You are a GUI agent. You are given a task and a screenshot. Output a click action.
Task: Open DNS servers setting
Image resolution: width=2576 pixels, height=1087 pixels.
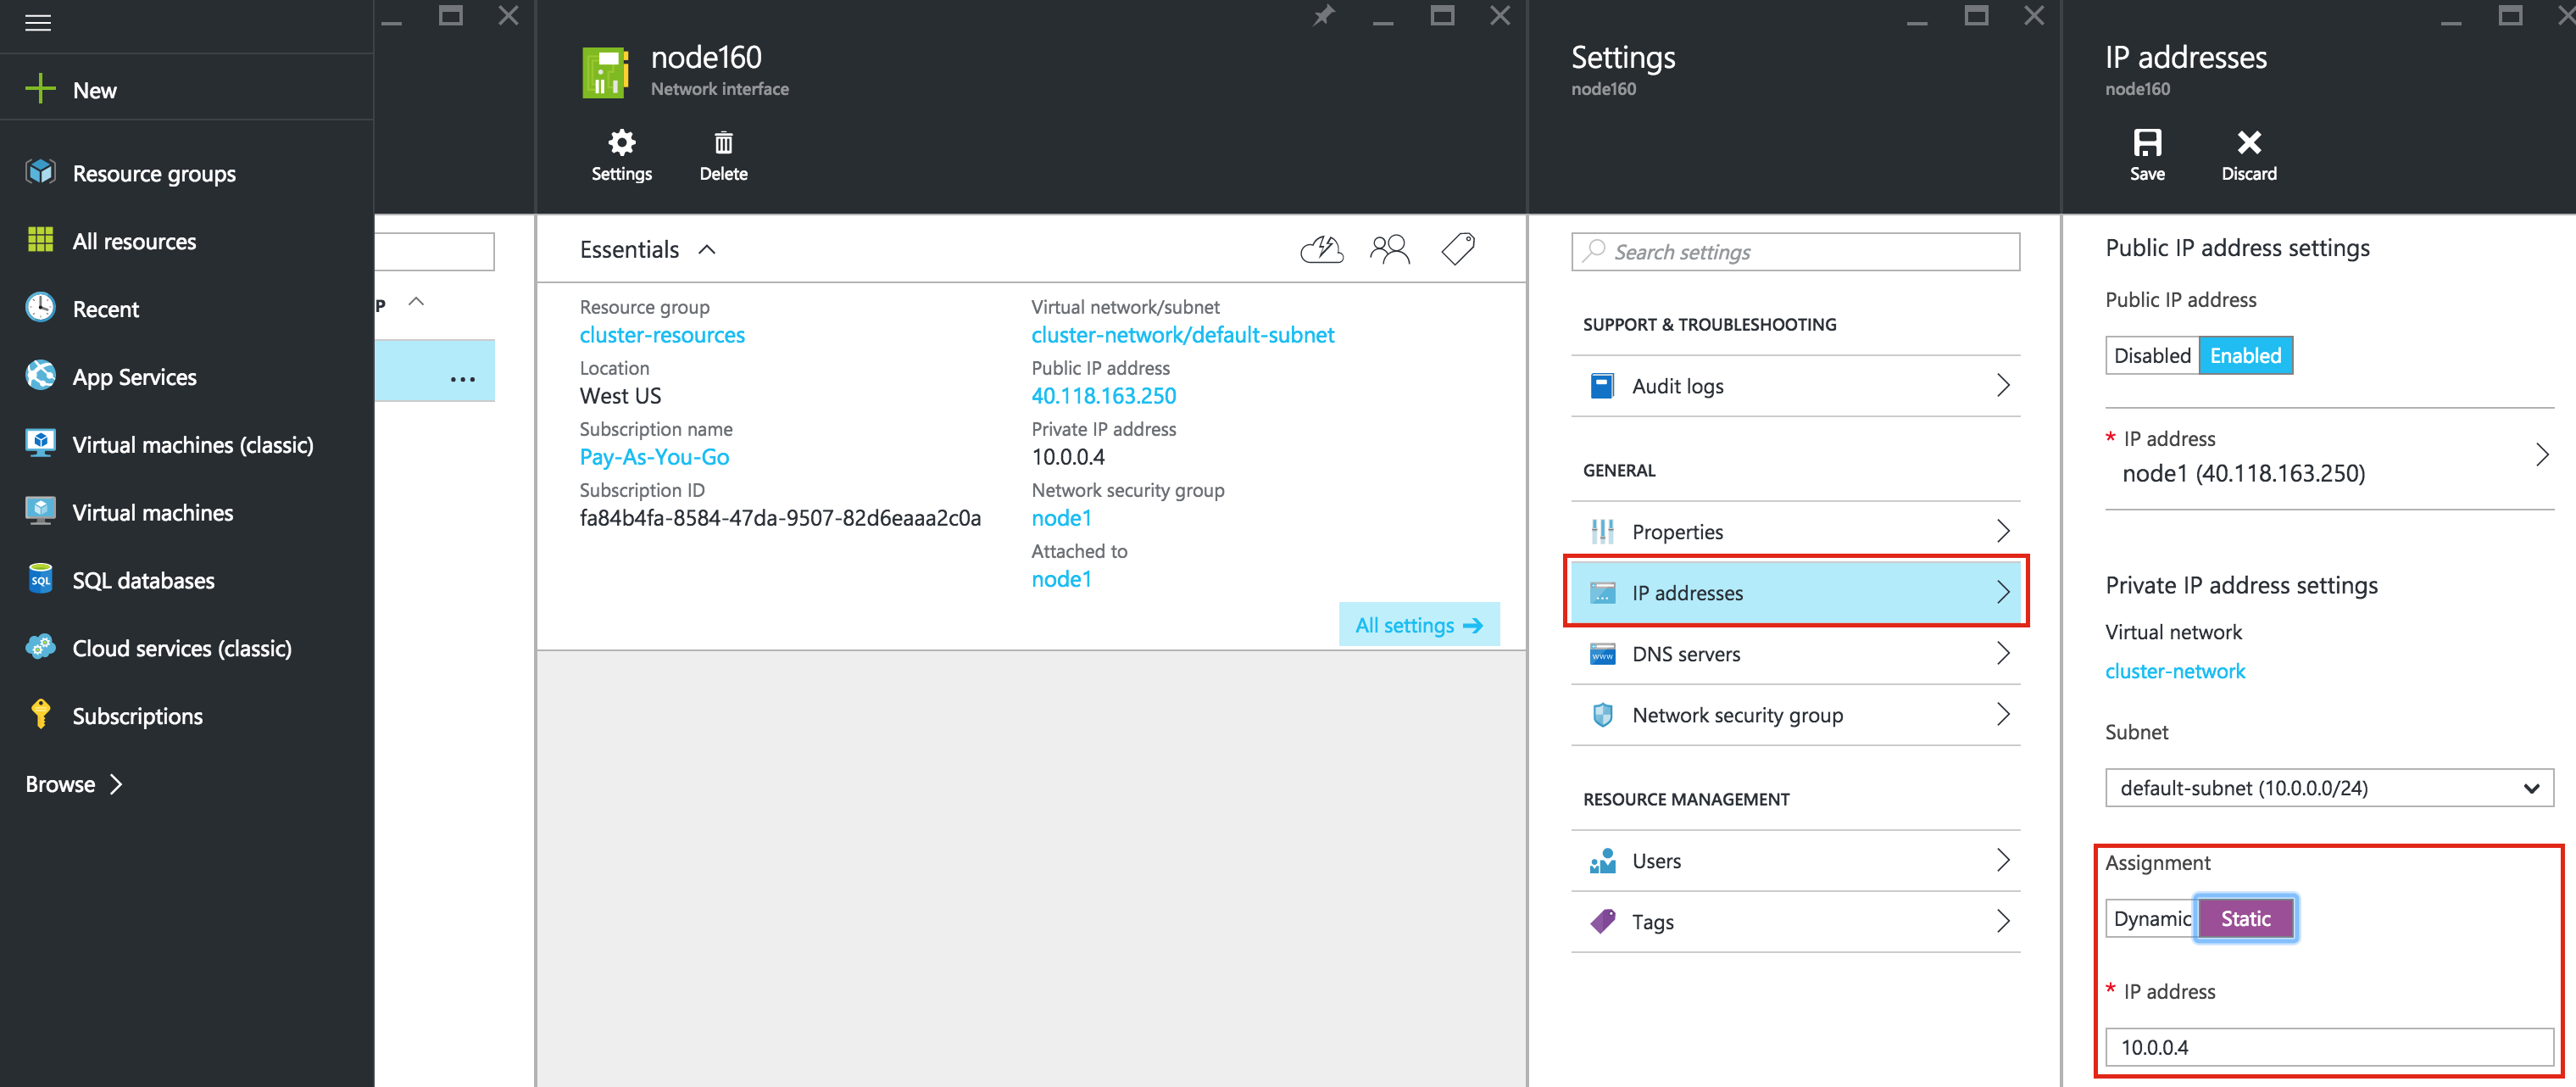click(1795, 654)
